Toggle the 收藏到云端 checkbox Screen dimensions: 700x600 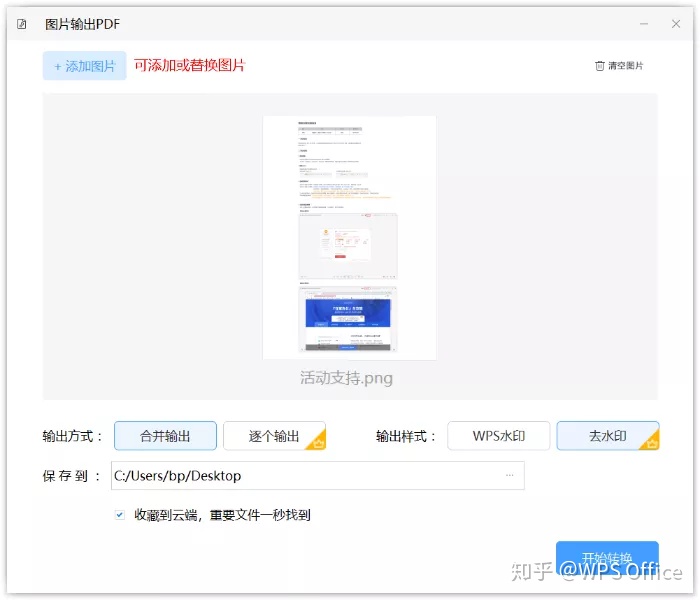tap(120, 515)
